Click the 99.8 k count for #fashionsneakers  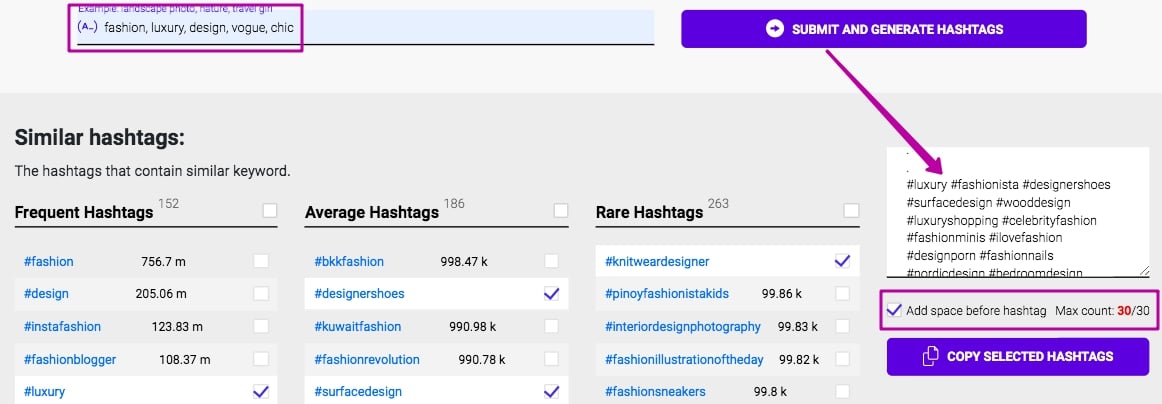pos(770,392)
